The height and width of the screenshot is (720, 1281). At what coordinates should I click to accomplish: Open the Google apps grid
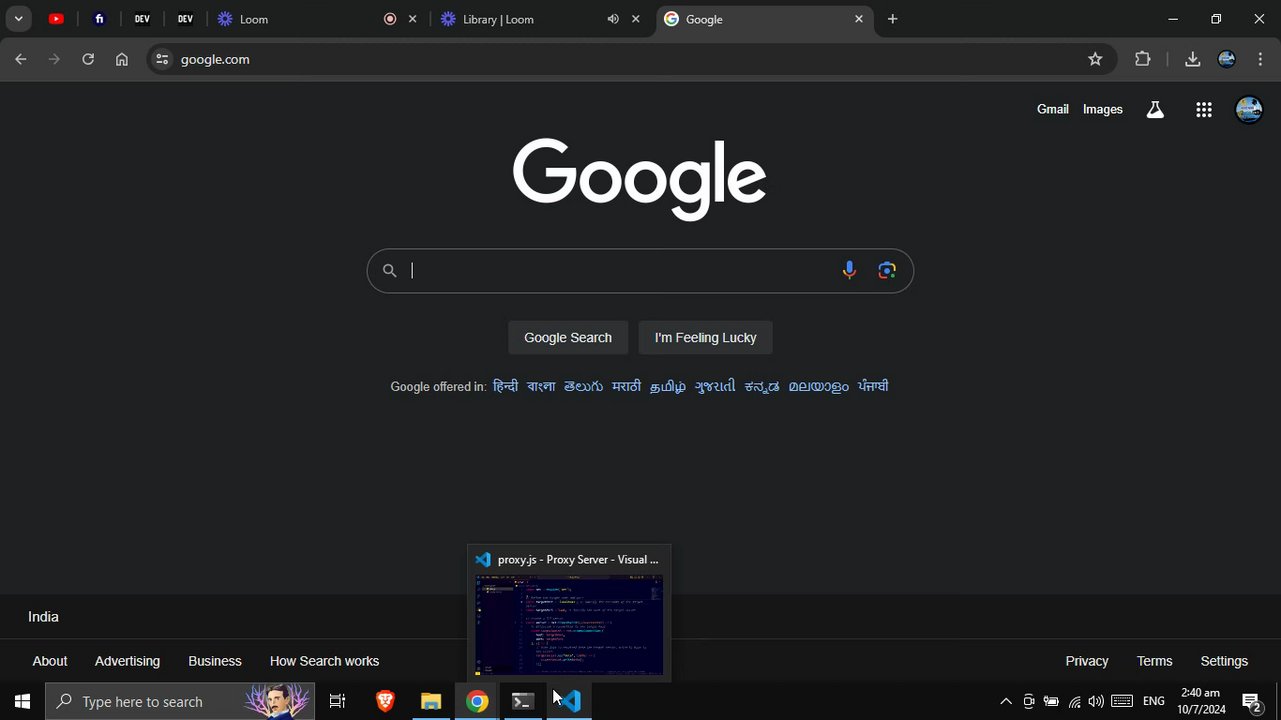coord(1204,110)
